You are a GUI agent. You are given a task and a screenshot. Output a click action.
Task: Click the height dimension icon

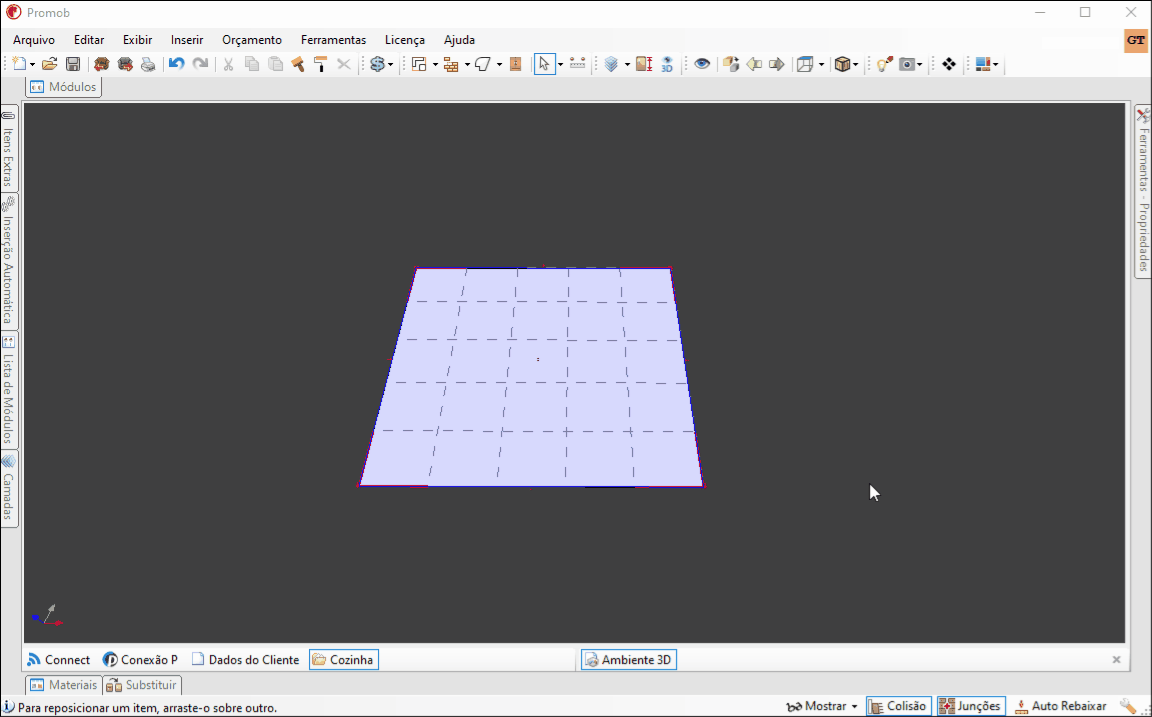click(x=644, y=64)
